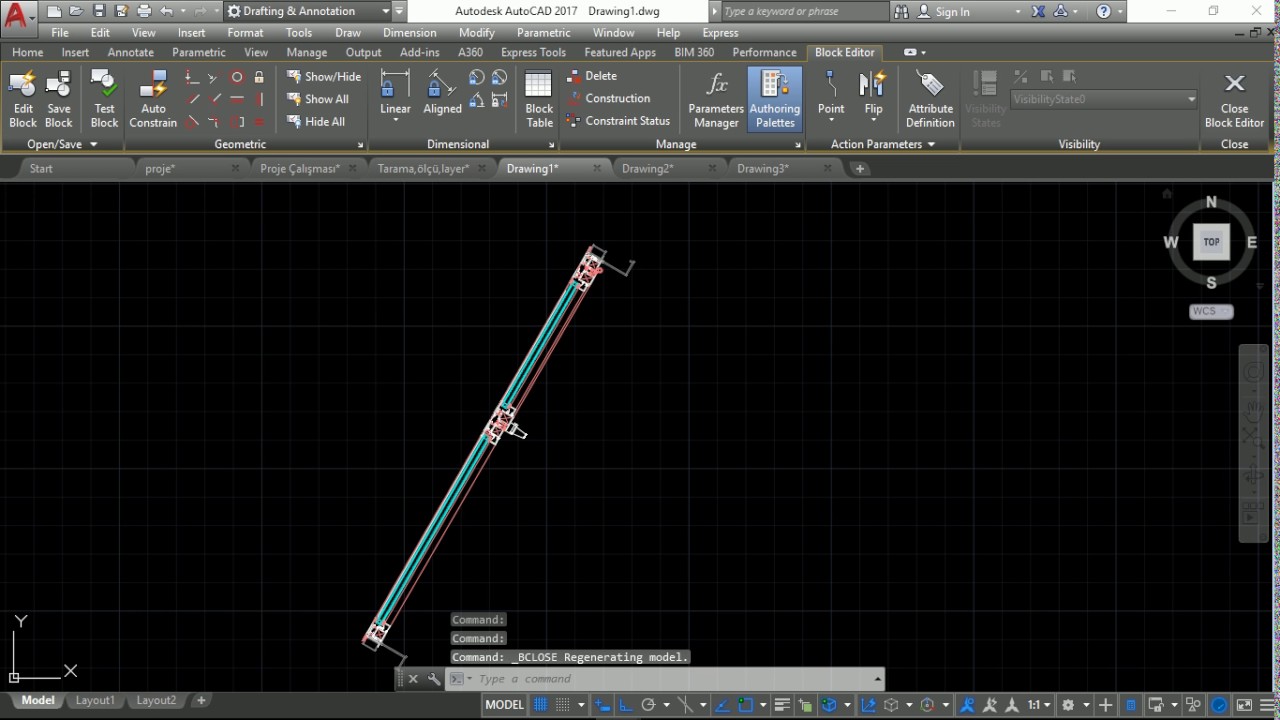Select the red circle Concentric constraint icon
Screen dimensions: 1280x720
pyautogui.click(x=237, y=77)
